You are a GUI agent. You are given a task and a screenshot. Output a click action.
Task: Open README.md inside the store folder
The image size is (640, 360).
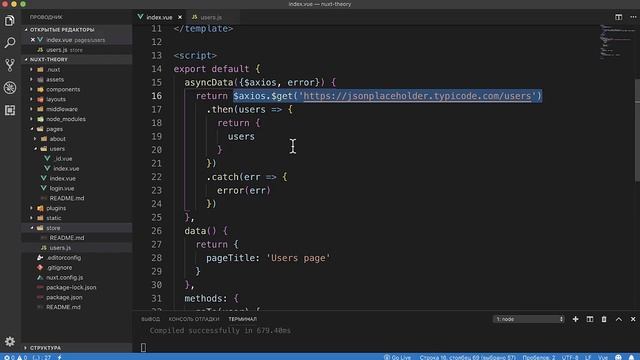(67, 238)
